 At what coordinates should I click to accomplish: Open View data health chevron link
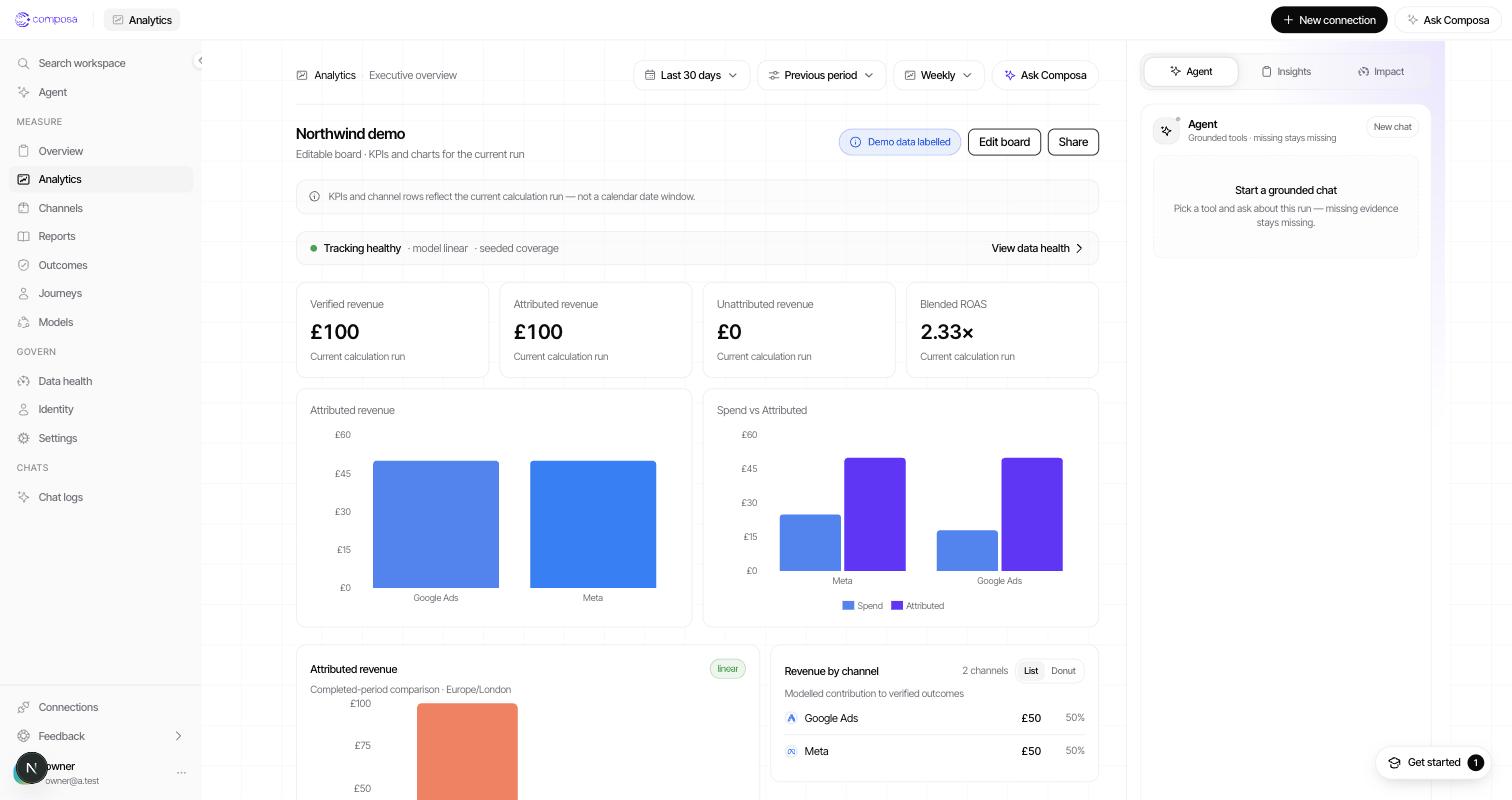[x=1038, y=248]
